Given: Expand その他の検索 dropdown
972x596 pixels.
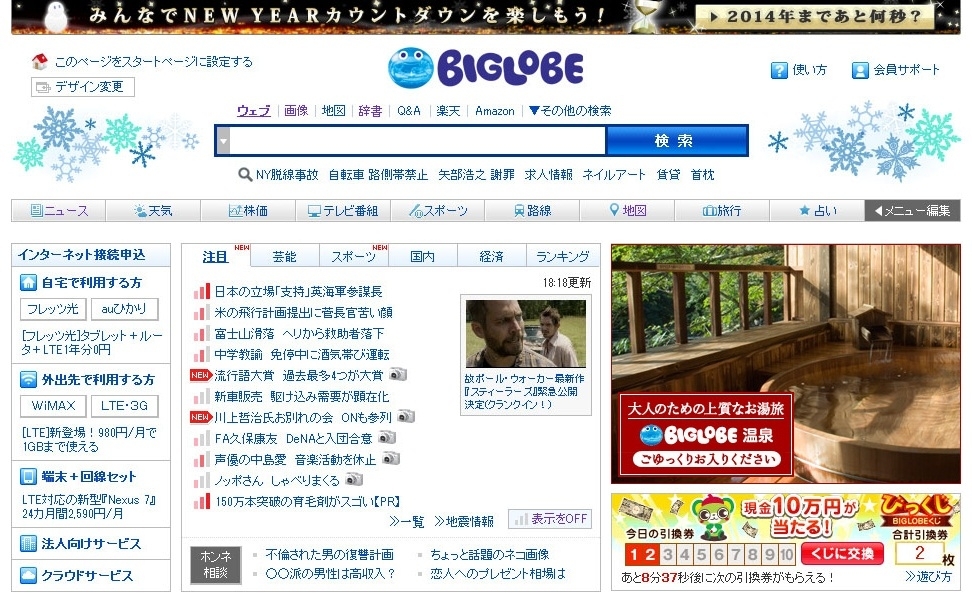Looking at the screenshot, I should coord(570,111).
